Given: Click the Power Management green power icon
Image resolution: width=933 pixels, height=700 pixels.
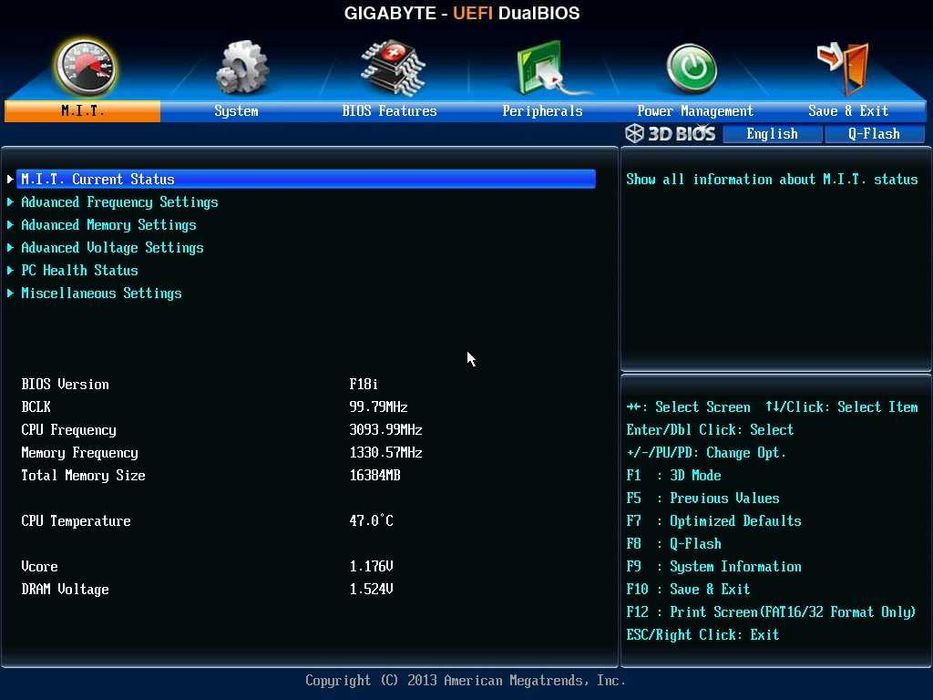Looking at the screenshot, I should 691,68.
